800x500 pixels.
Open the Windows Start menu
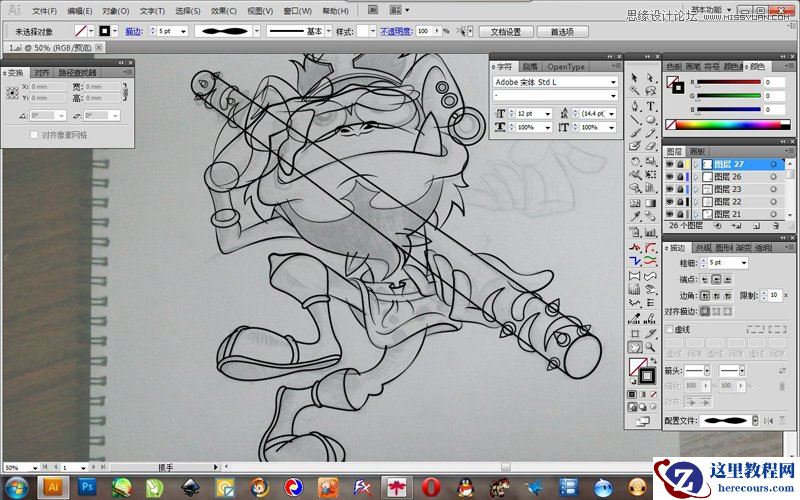pos(17,487)
